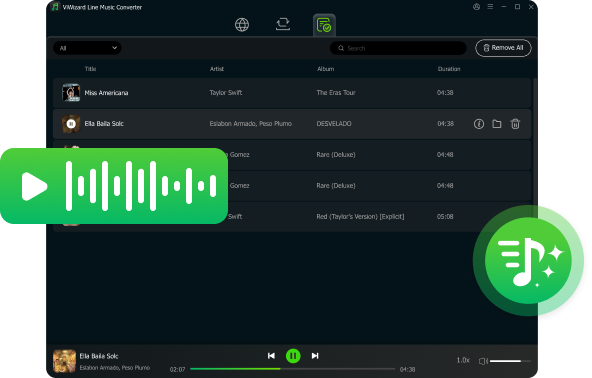Click the 04:38 total time label
The image size is (592, 378).
click(407, 369)
